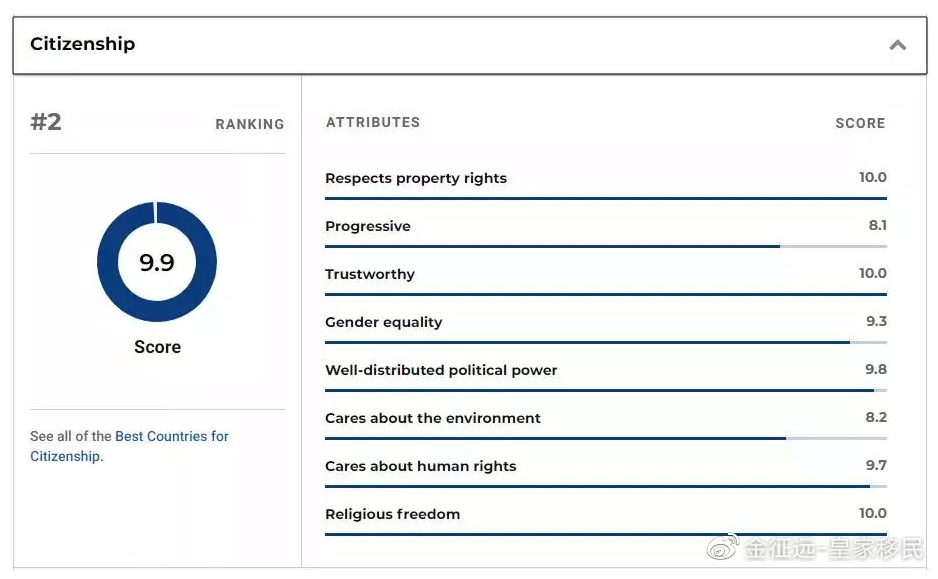Screen dimensions: 938x579
Task: Click the Religious freedom attribute label
Action: coord(392,514)
